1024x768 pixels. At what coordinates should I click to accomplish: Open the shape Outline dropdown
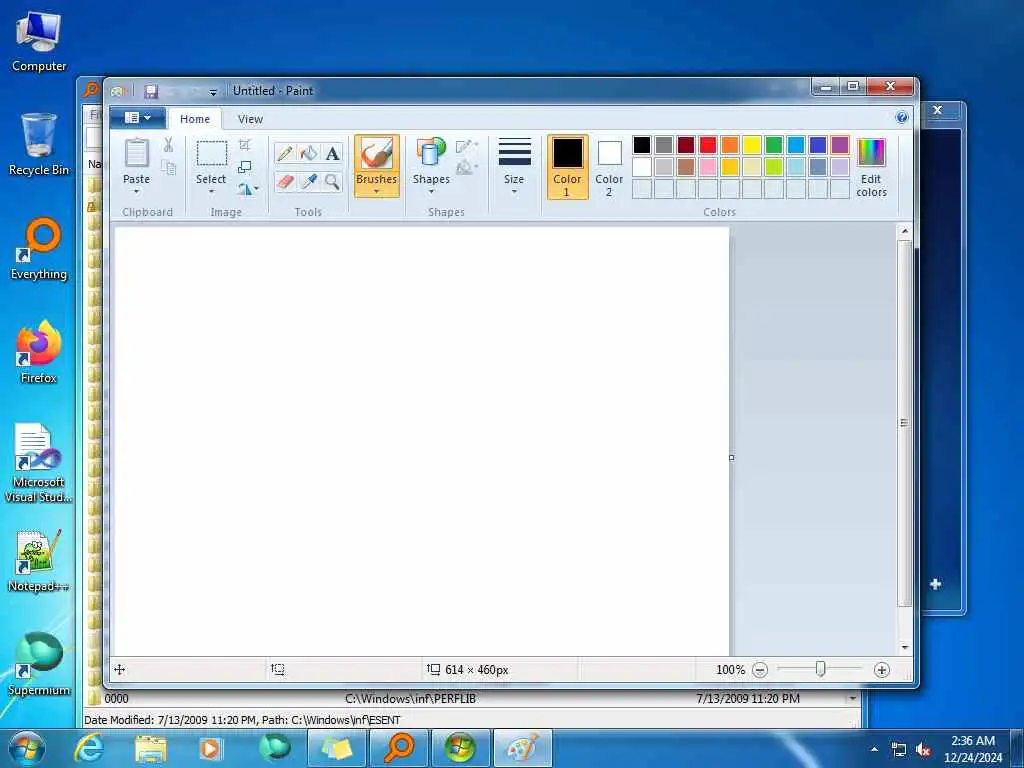467,146
